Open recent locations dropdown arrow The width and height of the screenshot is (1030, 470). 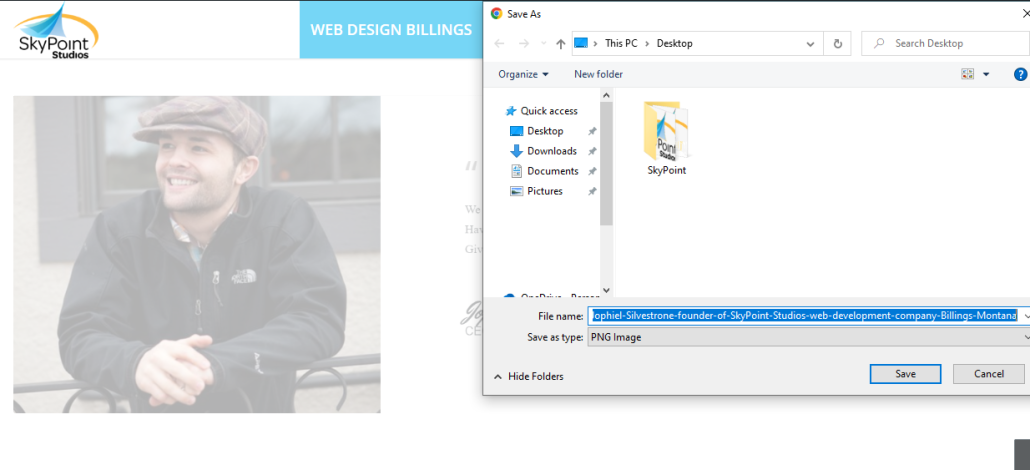(543, 43)
